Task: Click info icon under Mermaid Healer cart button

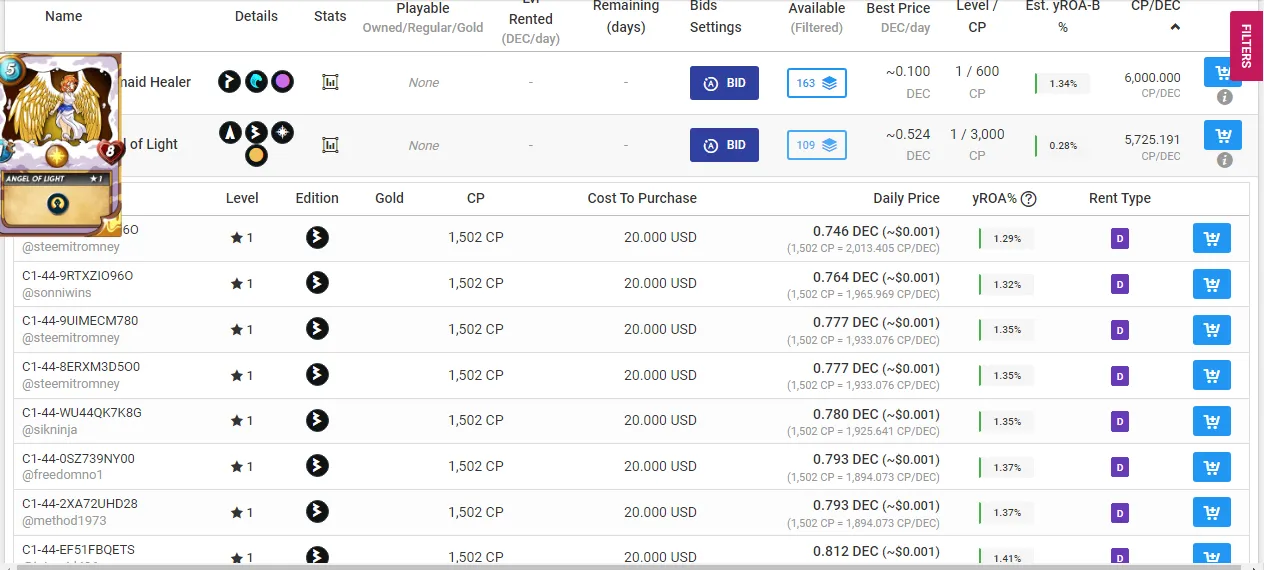Action: [1224, 97]
